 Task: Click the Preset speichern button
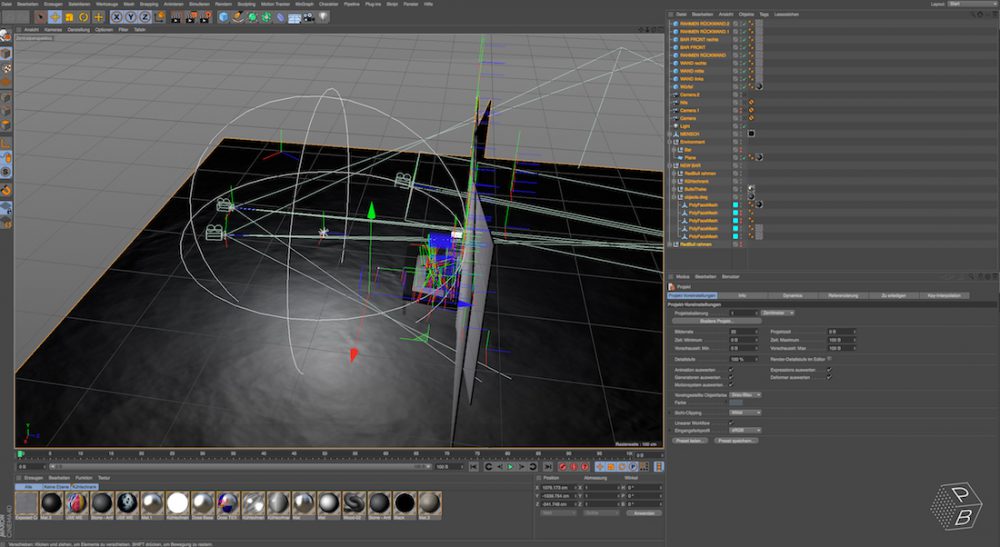(x=736, y=441)
